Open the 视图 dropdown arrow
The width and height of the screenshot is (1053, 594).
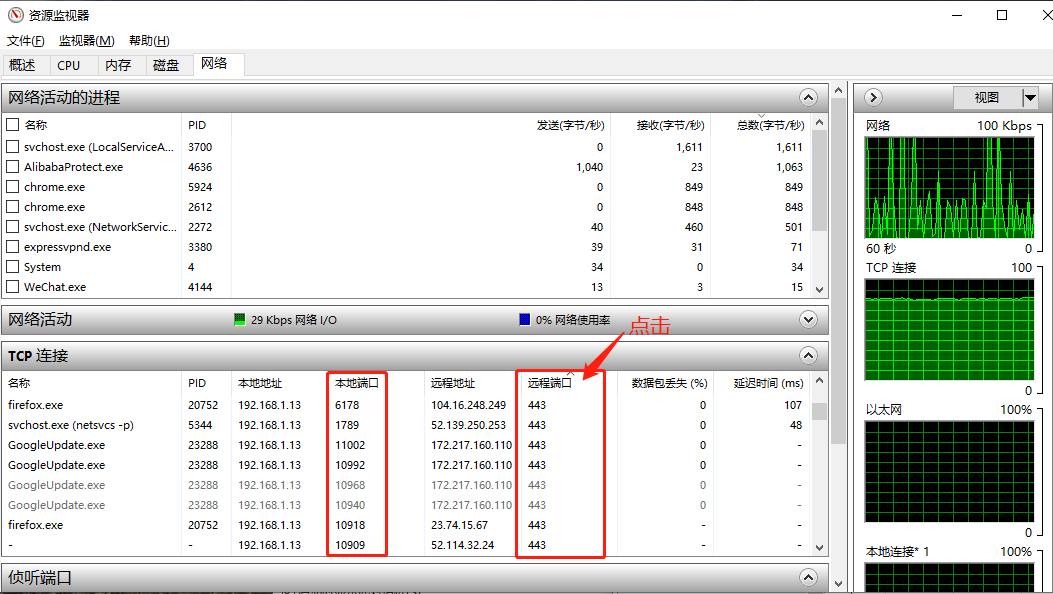click(1030, 98)
